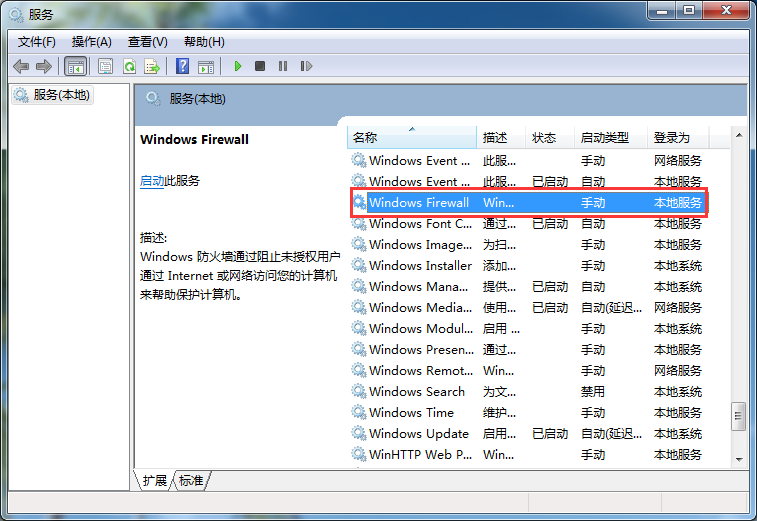Viewport: 757px width, 521px height.
Task: Click gear icon of Windows Search row
Action: pyautogui.click(x=359, y=391)
